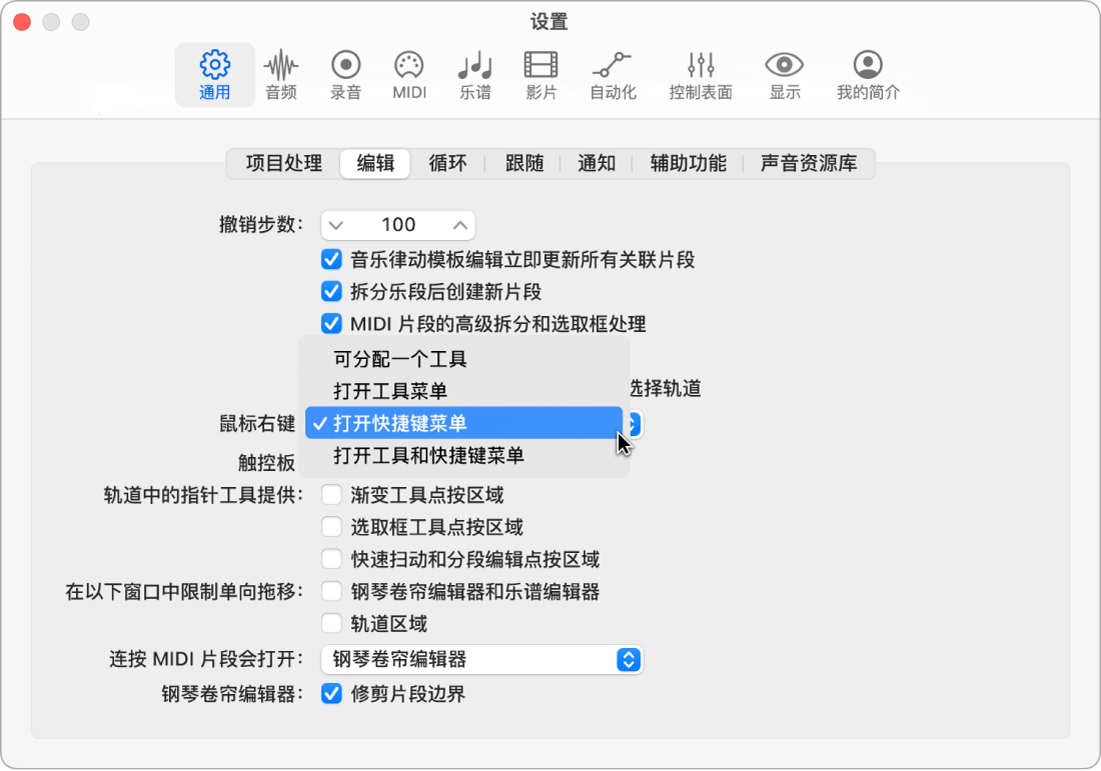Disable 拆分乐段后创建新片段
Viewport: 1101px width, 771px height.
click(331, 292)
